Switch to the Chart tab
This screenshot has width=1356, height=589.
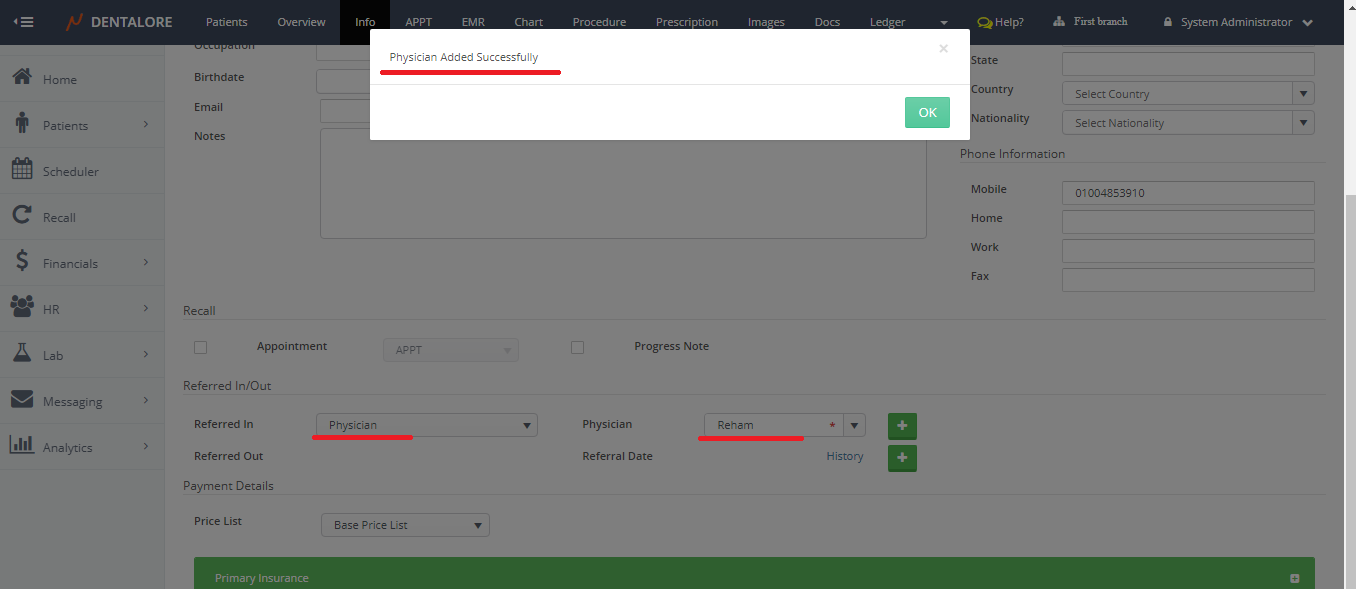pos(528,22)
